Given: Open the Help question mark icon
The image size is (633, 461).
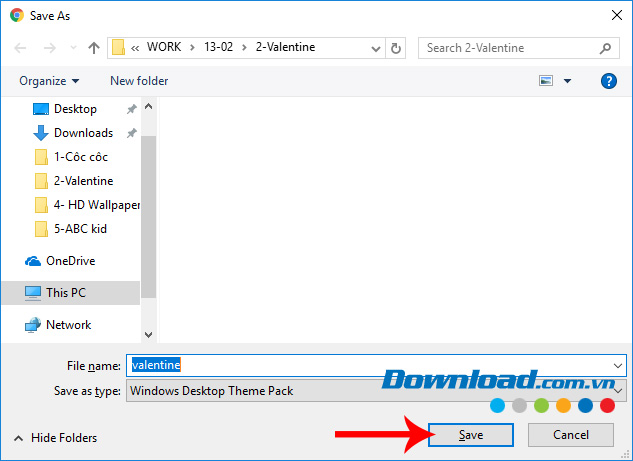Looking at the screenshot, I should [607, 81].
